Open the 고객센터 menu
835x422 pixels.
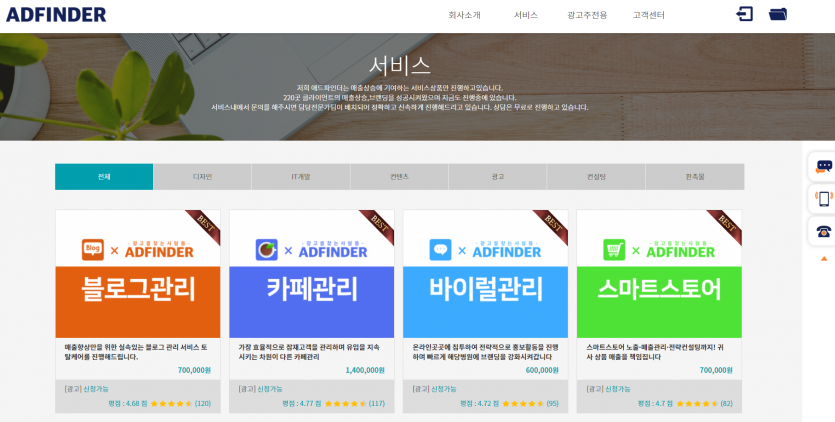click(648, 15)
